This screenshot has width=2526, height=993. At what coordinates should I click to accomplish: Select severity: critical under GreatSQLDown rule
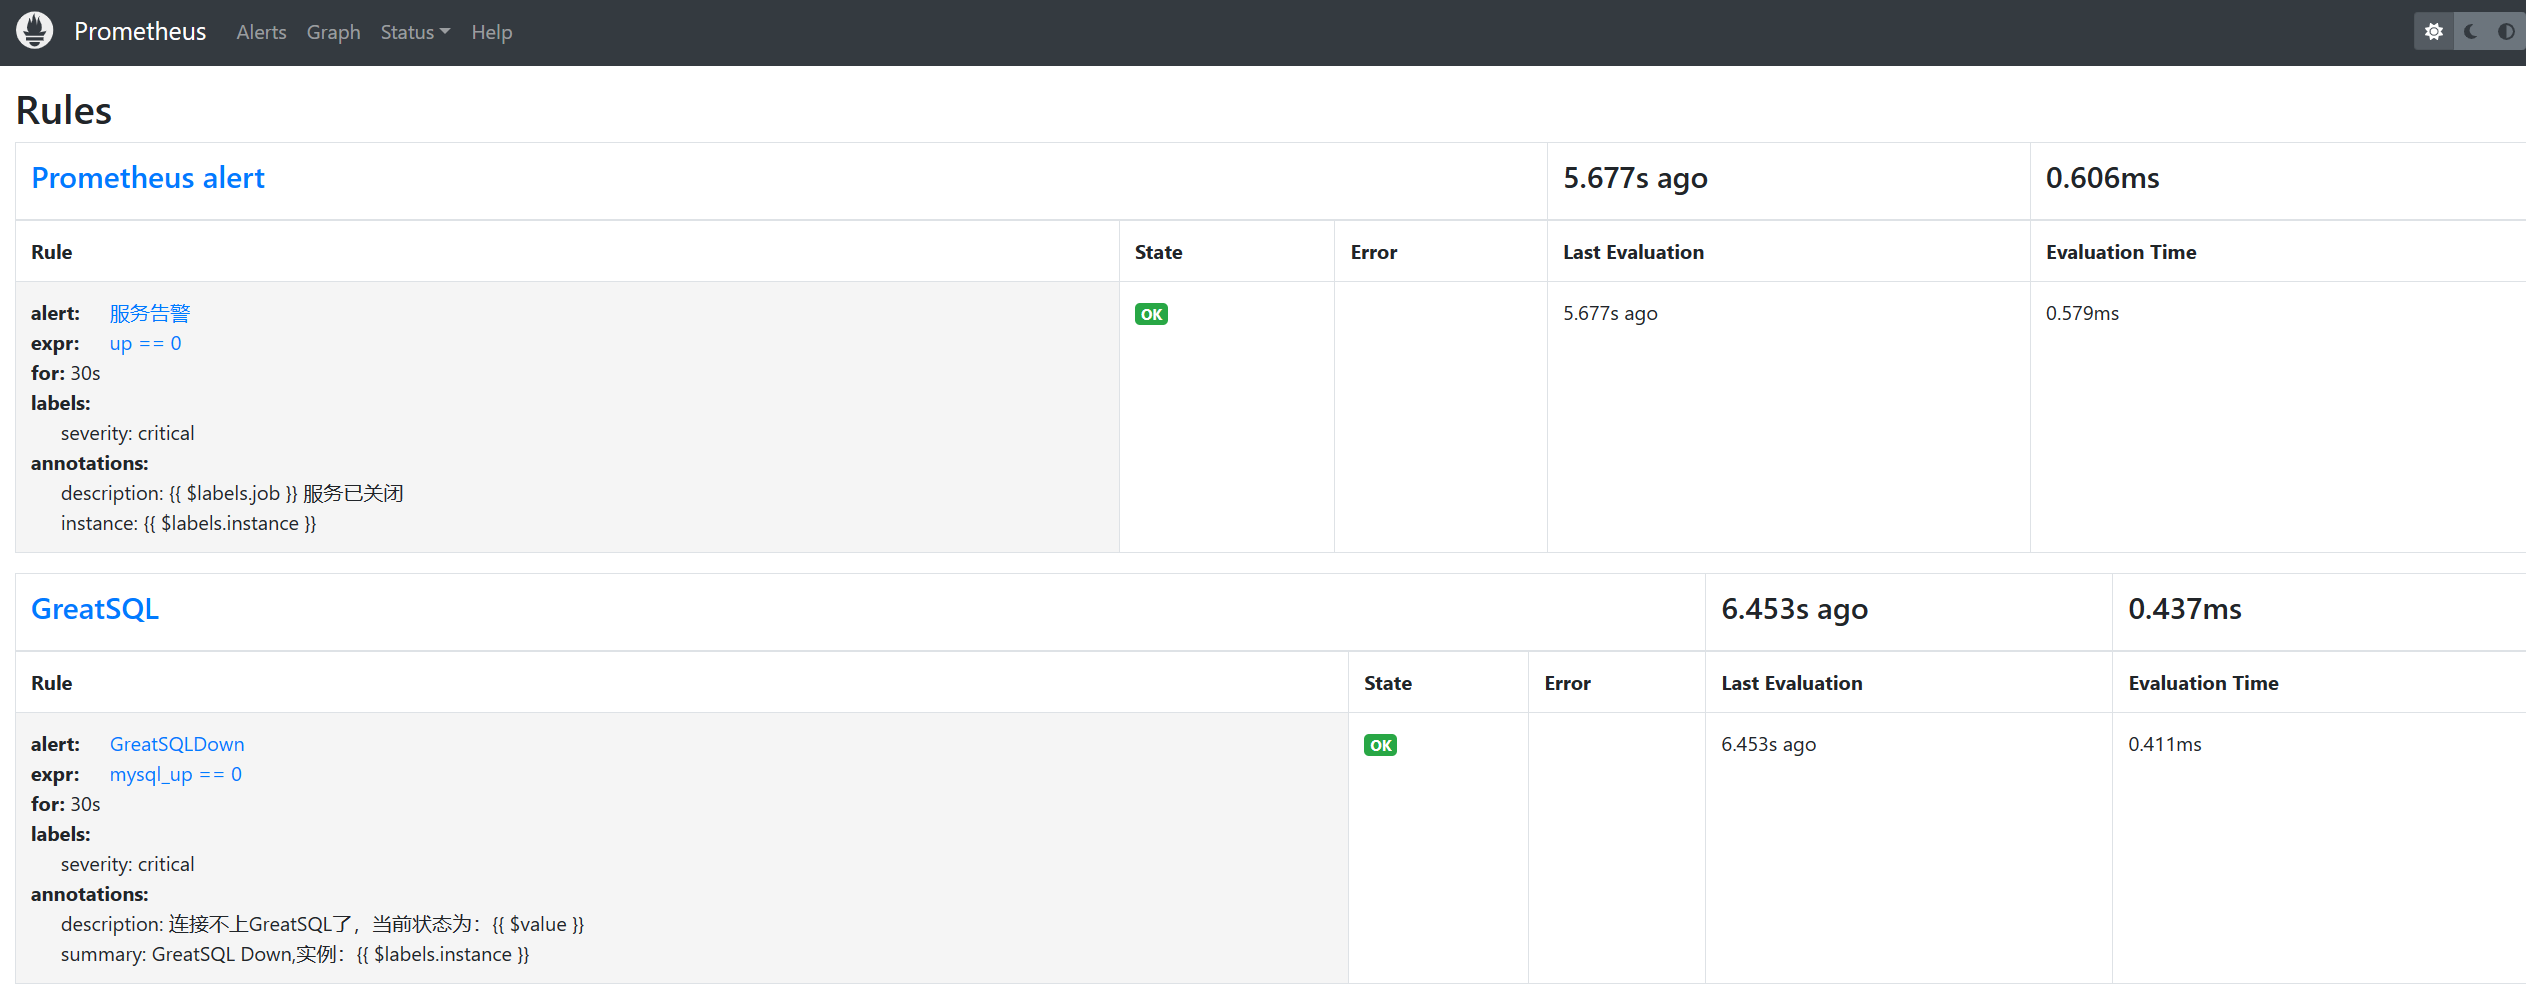[x=127, y=864]
